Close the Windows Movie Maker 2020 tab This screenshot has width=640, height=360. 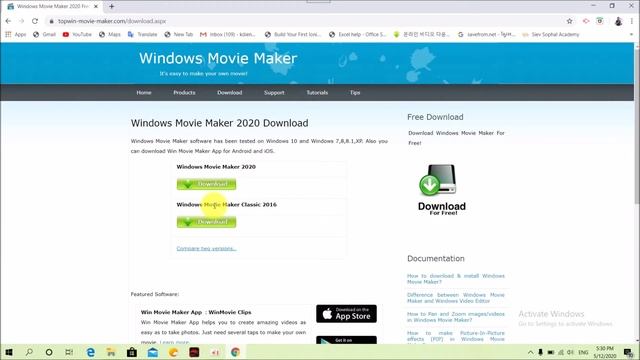(x=96, y=7)
